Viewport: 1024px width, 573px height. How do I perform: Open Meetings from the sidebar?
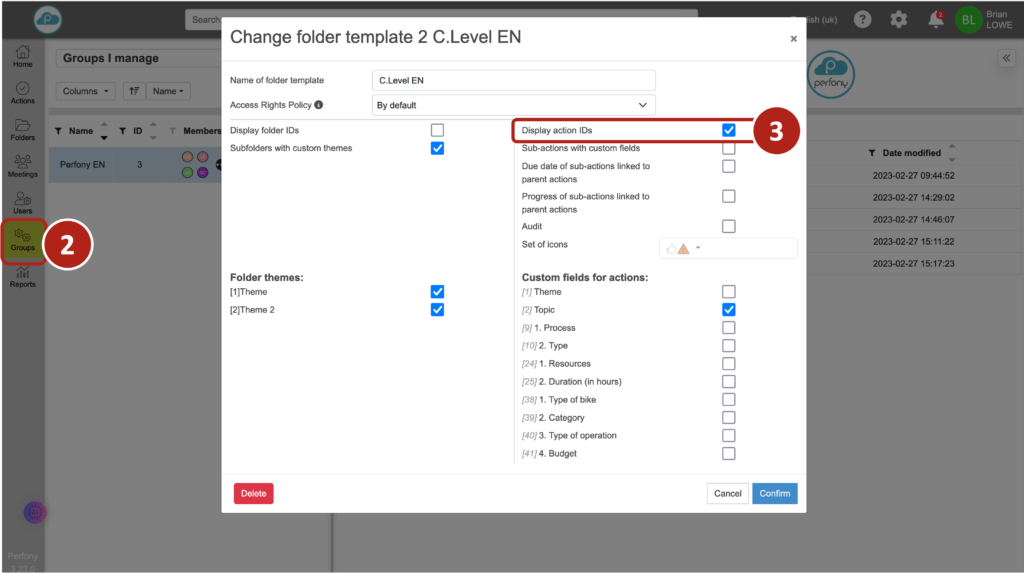tap(22, 166)
